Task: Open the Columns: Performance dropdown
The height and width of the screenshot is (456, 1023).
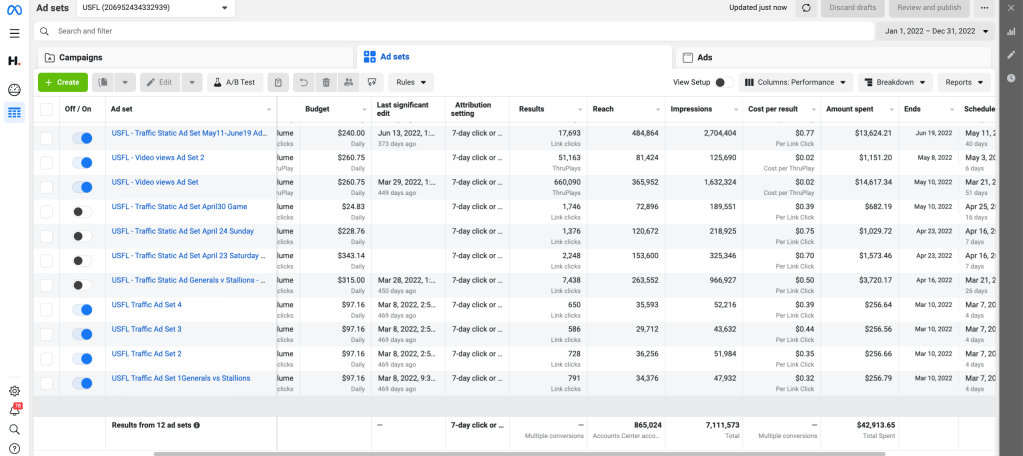Action: [x=796, y=82]
